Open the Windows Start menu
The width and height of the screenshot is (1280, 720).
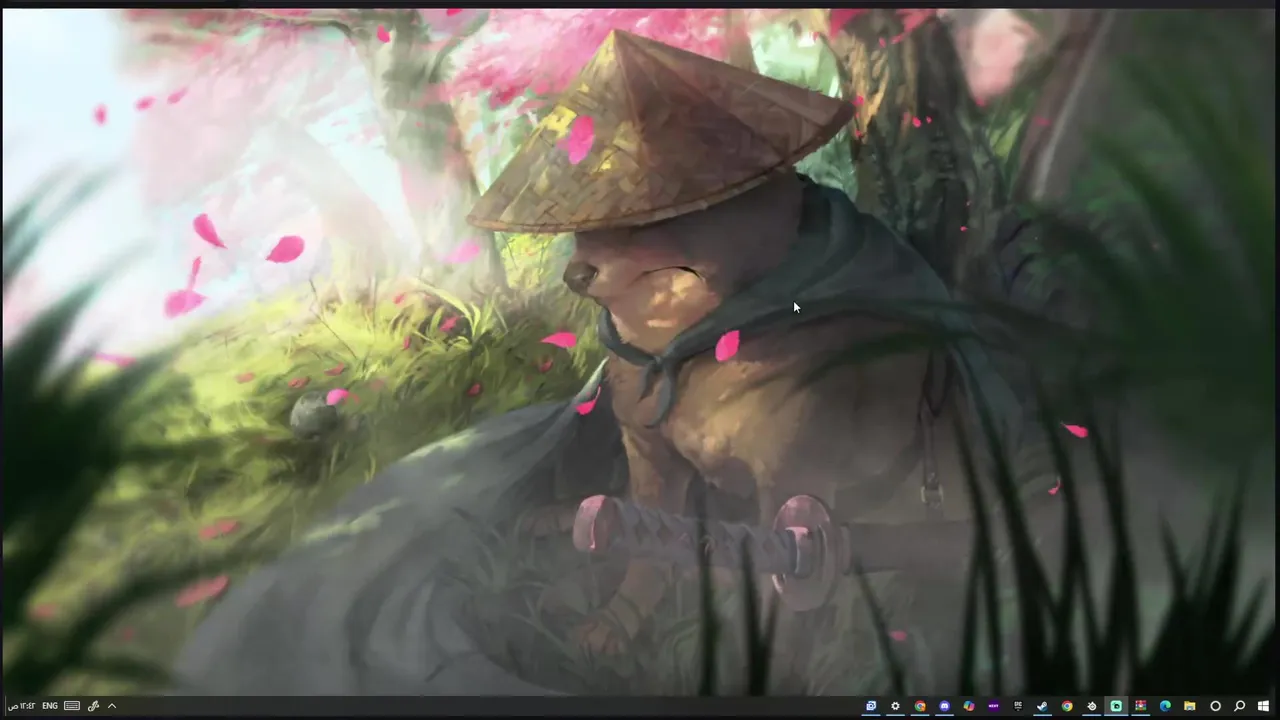tap(1263, 706)
